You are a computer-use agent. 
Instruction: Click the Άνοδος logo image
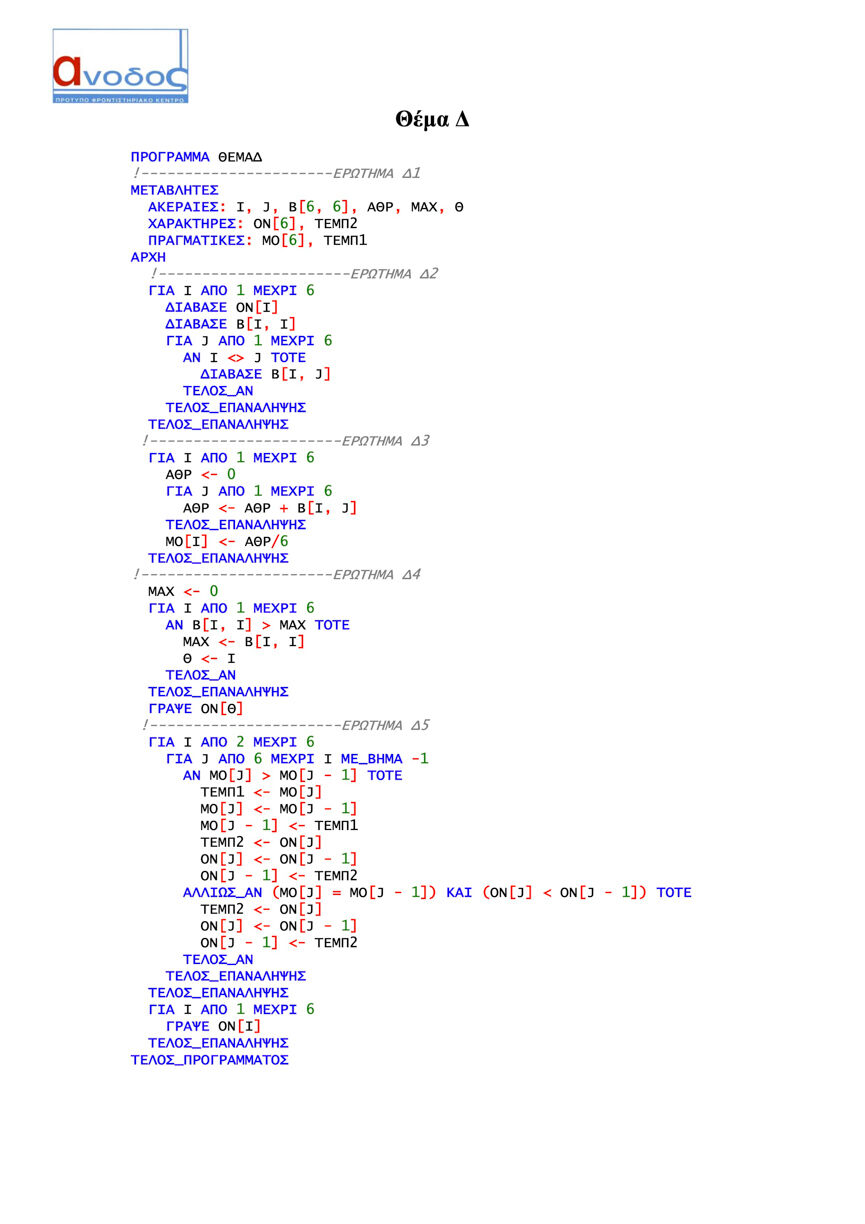[120, 66]
